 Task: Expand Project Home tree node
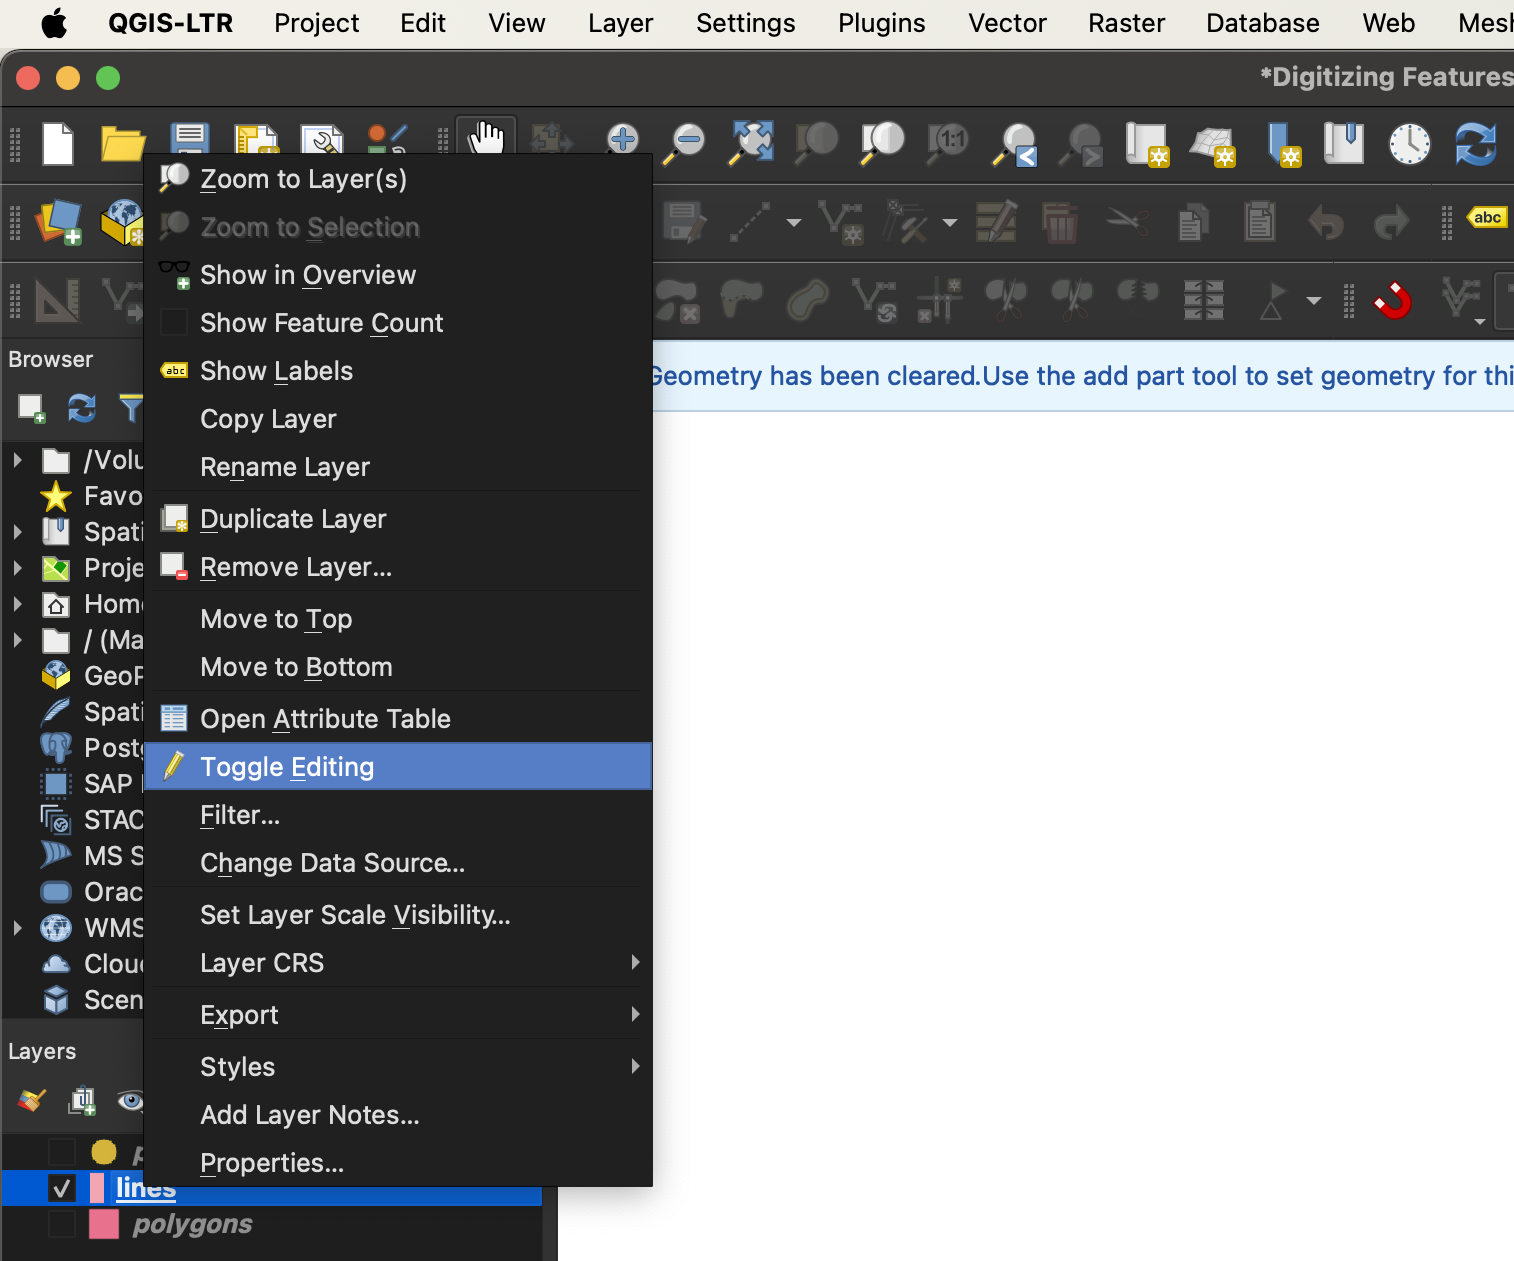pyautogui.click(x=17, y=568)
